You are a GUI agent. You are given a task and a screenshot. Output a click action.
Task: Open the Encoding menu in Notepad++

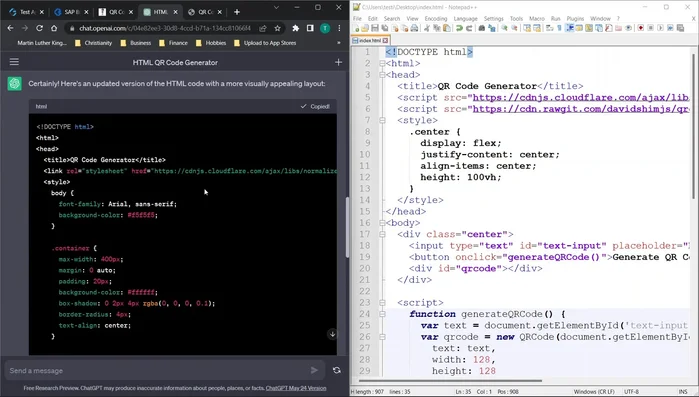[x=436, y=19]
